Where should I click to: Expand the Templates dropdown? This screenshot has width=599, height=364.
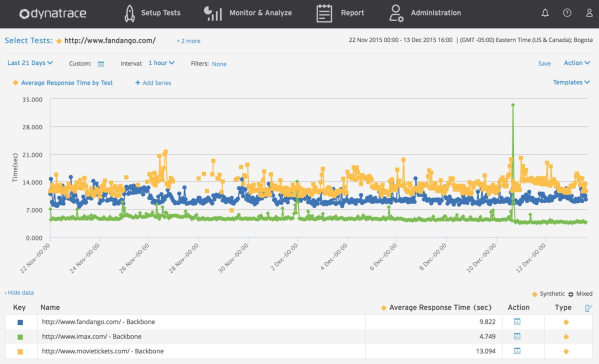point(571,83)
